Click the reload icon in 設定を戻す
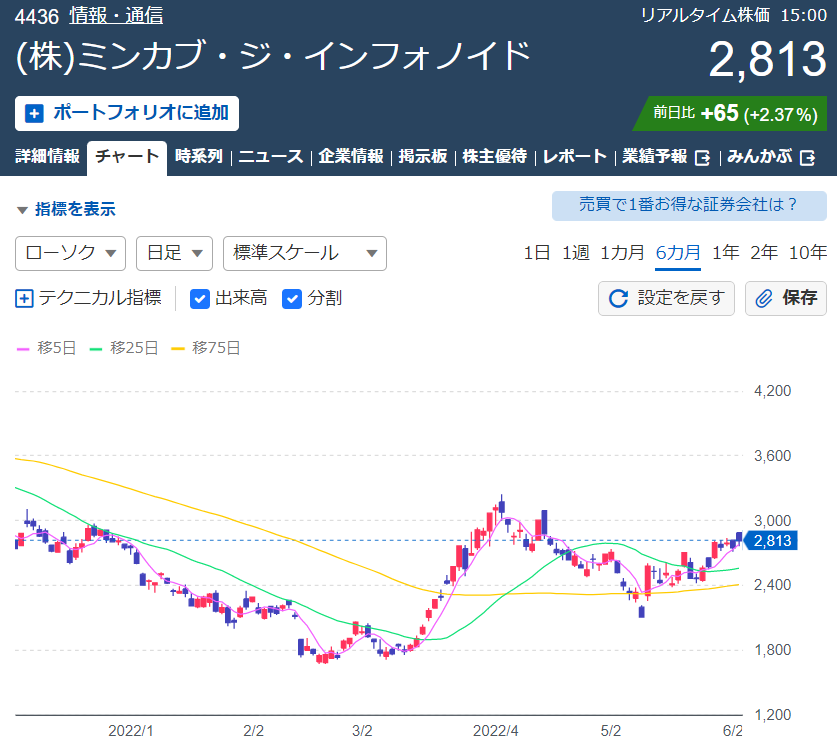 (x=619, y=298)
